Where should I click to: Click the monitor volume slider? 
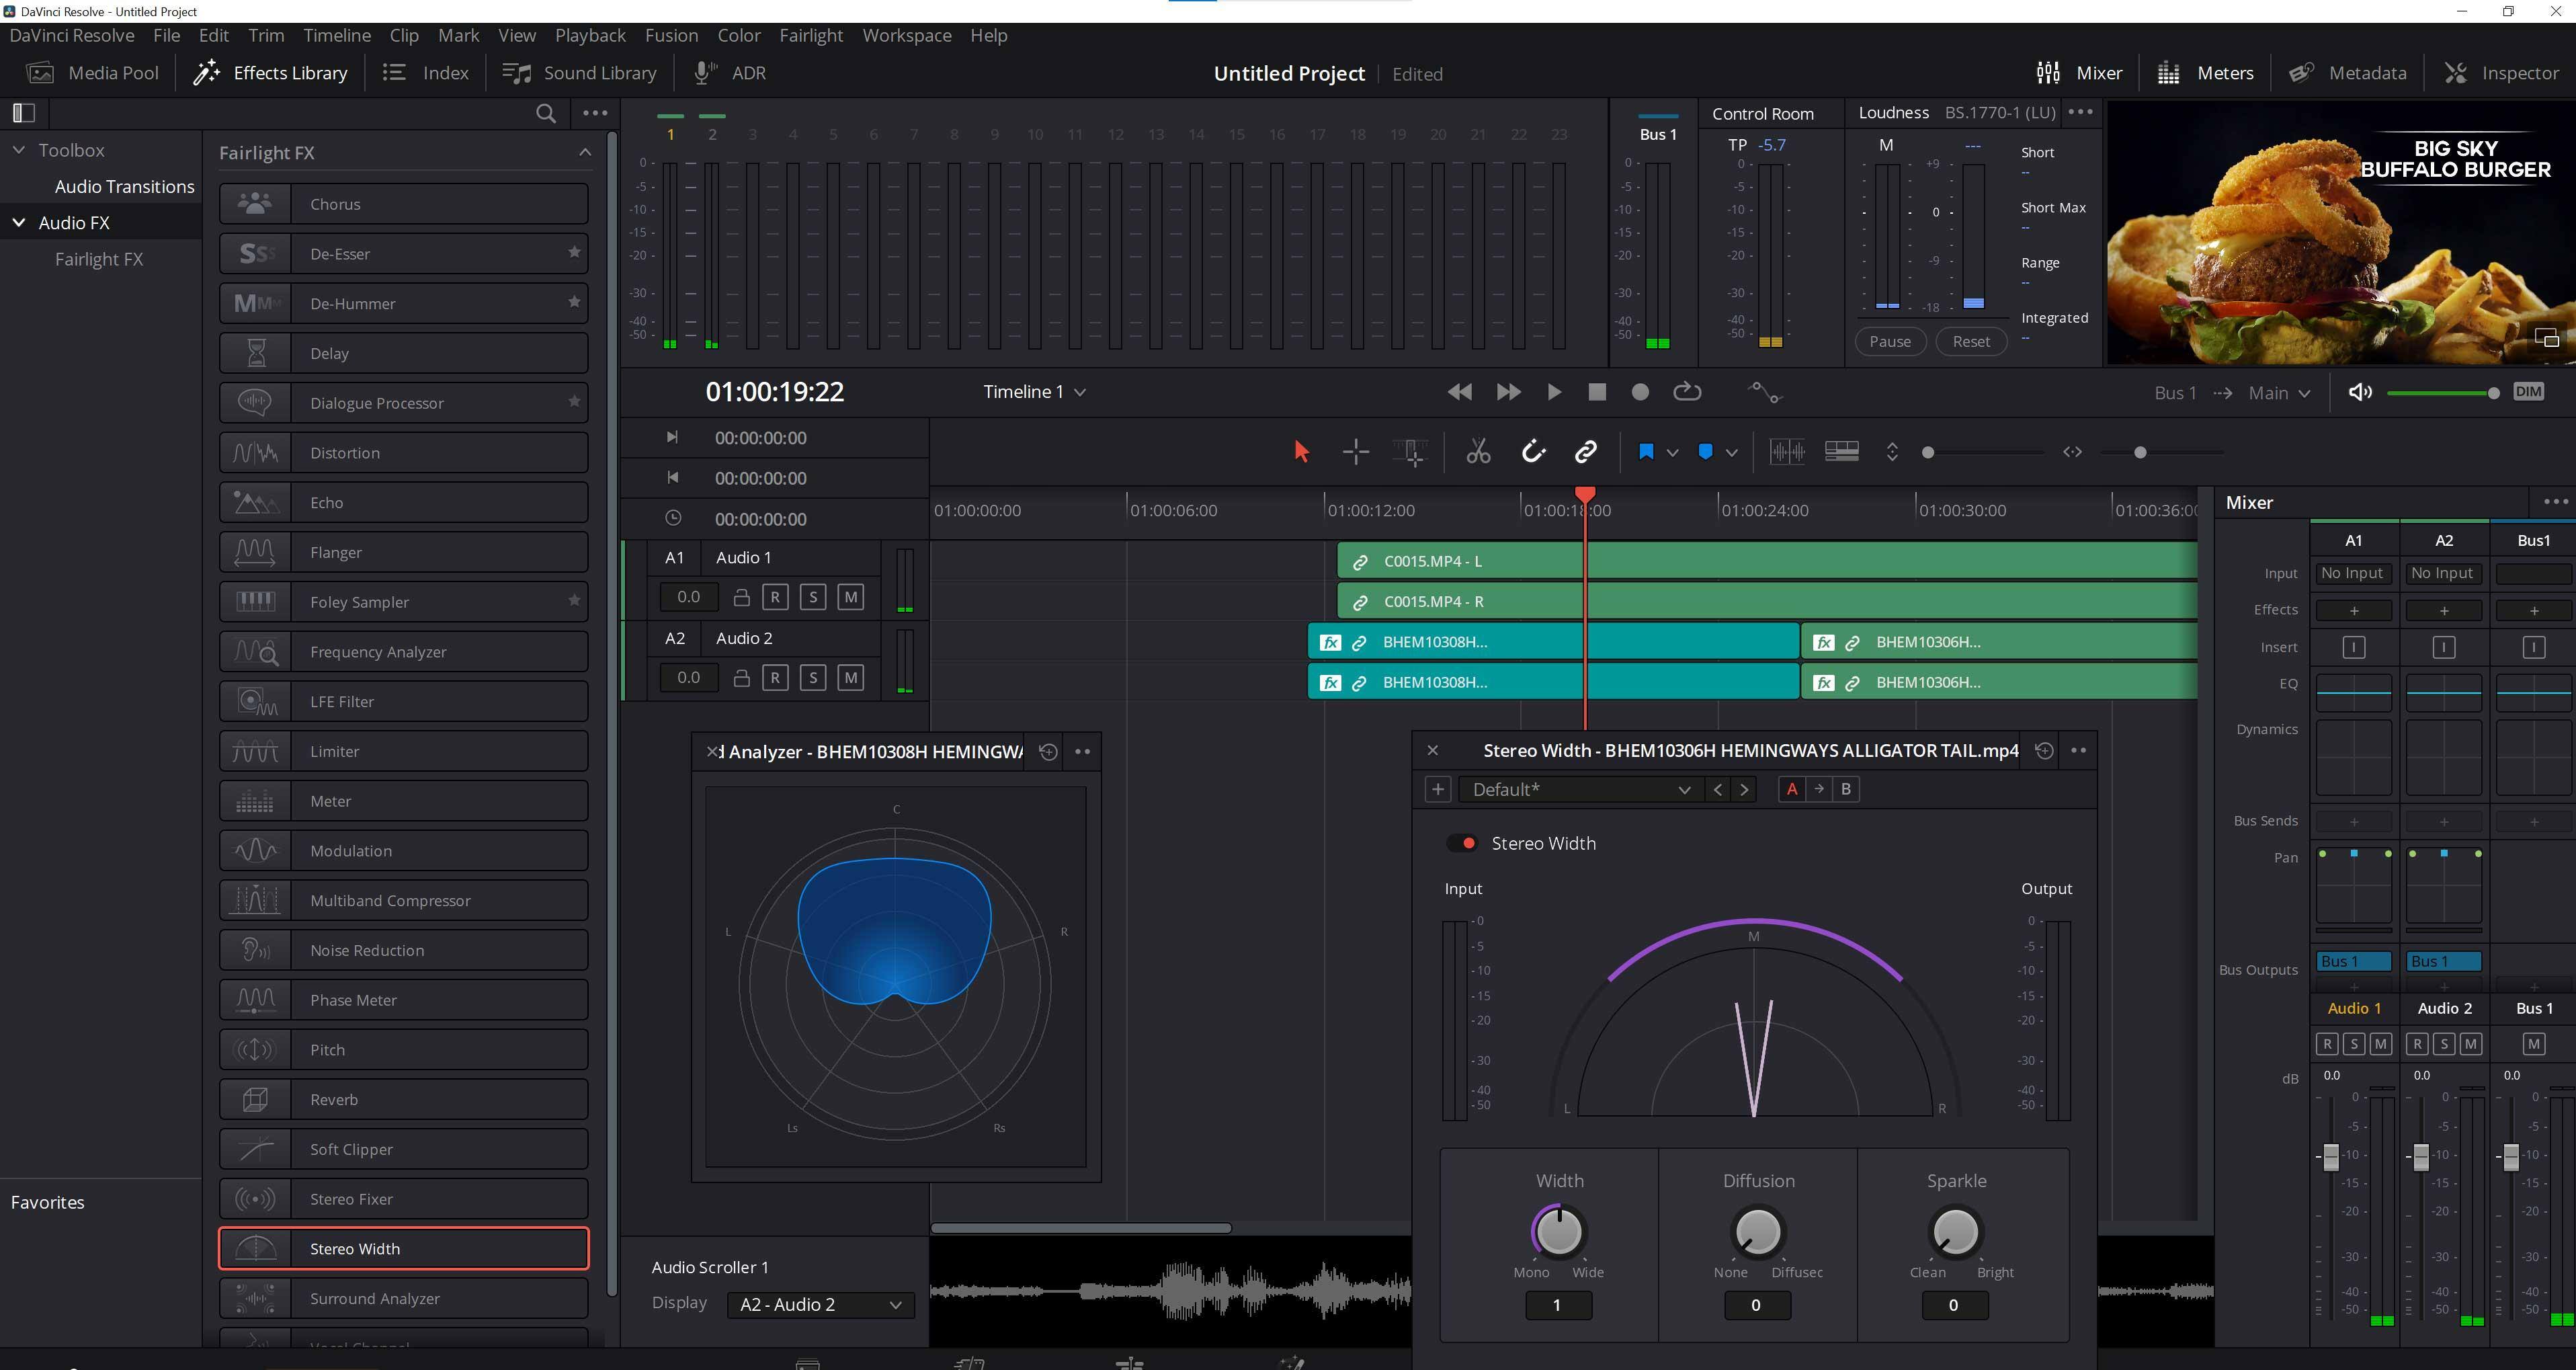click(2441, 393)
